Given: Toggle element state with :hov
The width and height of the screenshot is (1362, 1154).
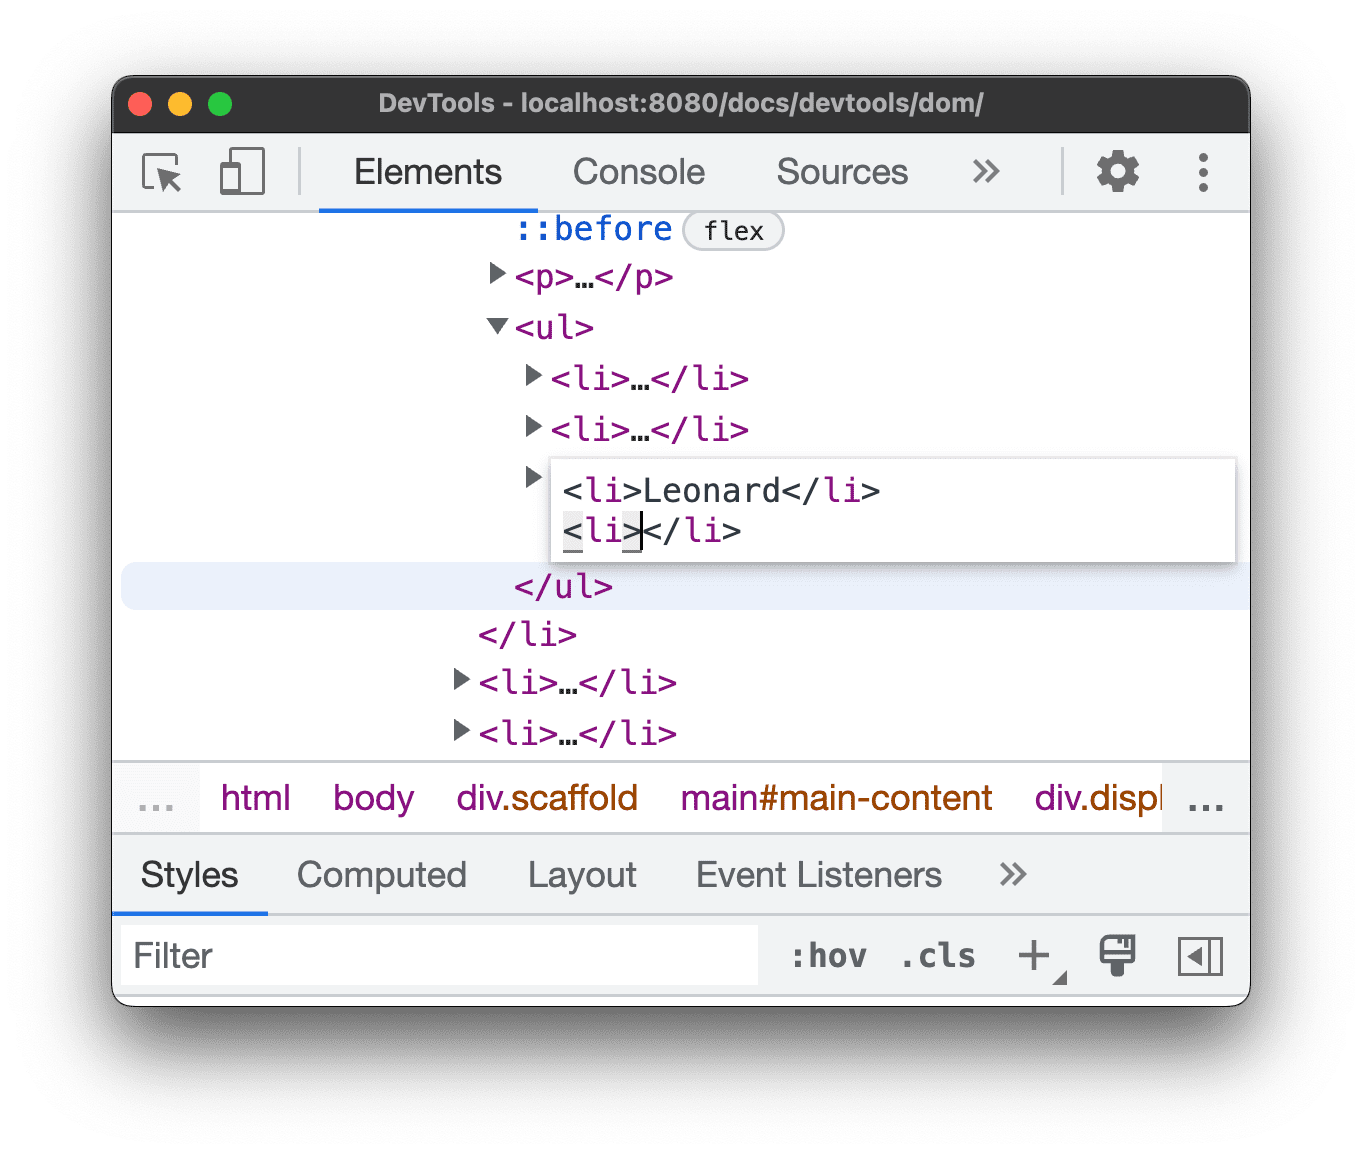Looking at the screenshot, I should [x=828, y=955].
